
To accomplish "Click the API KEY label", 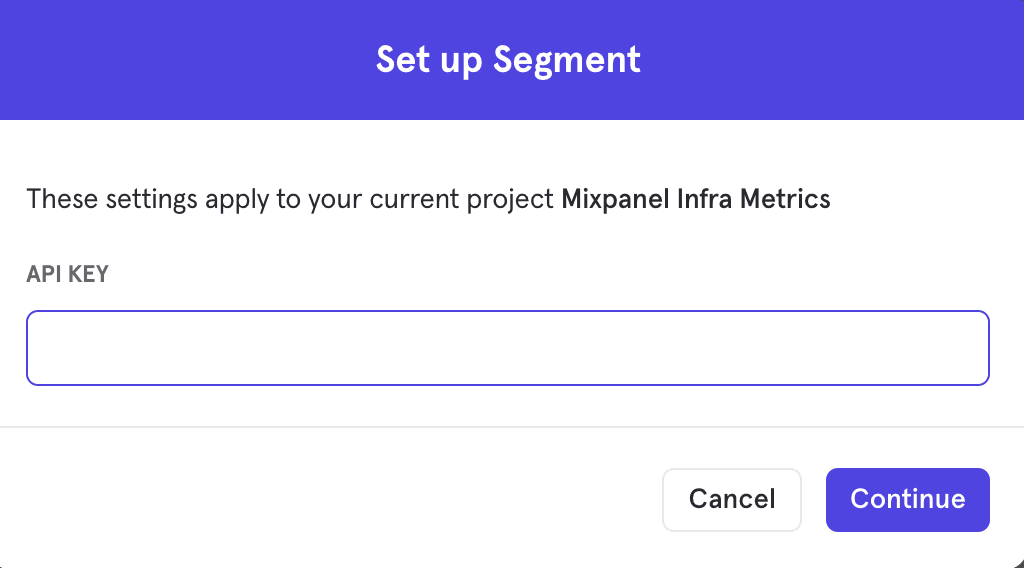I will [67, 275].
